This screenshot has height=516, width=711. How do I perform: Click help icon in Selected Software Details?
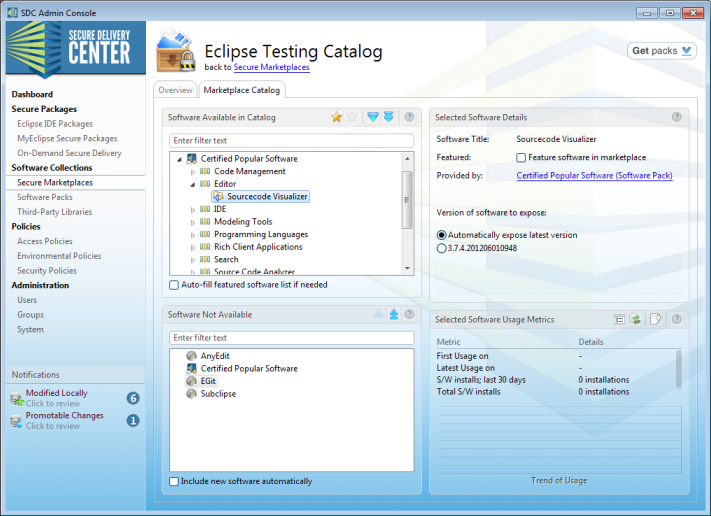tap(677, 117)
